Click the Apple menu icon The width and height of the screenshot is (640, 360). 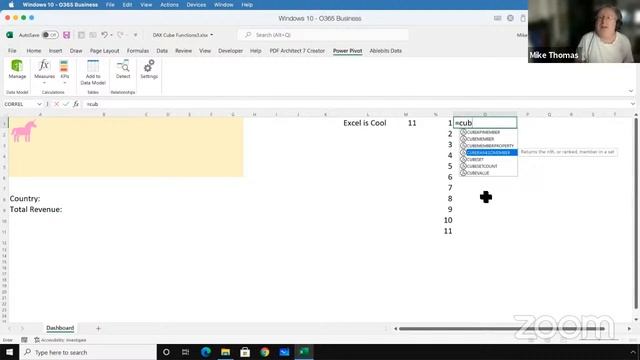[11, 5]
